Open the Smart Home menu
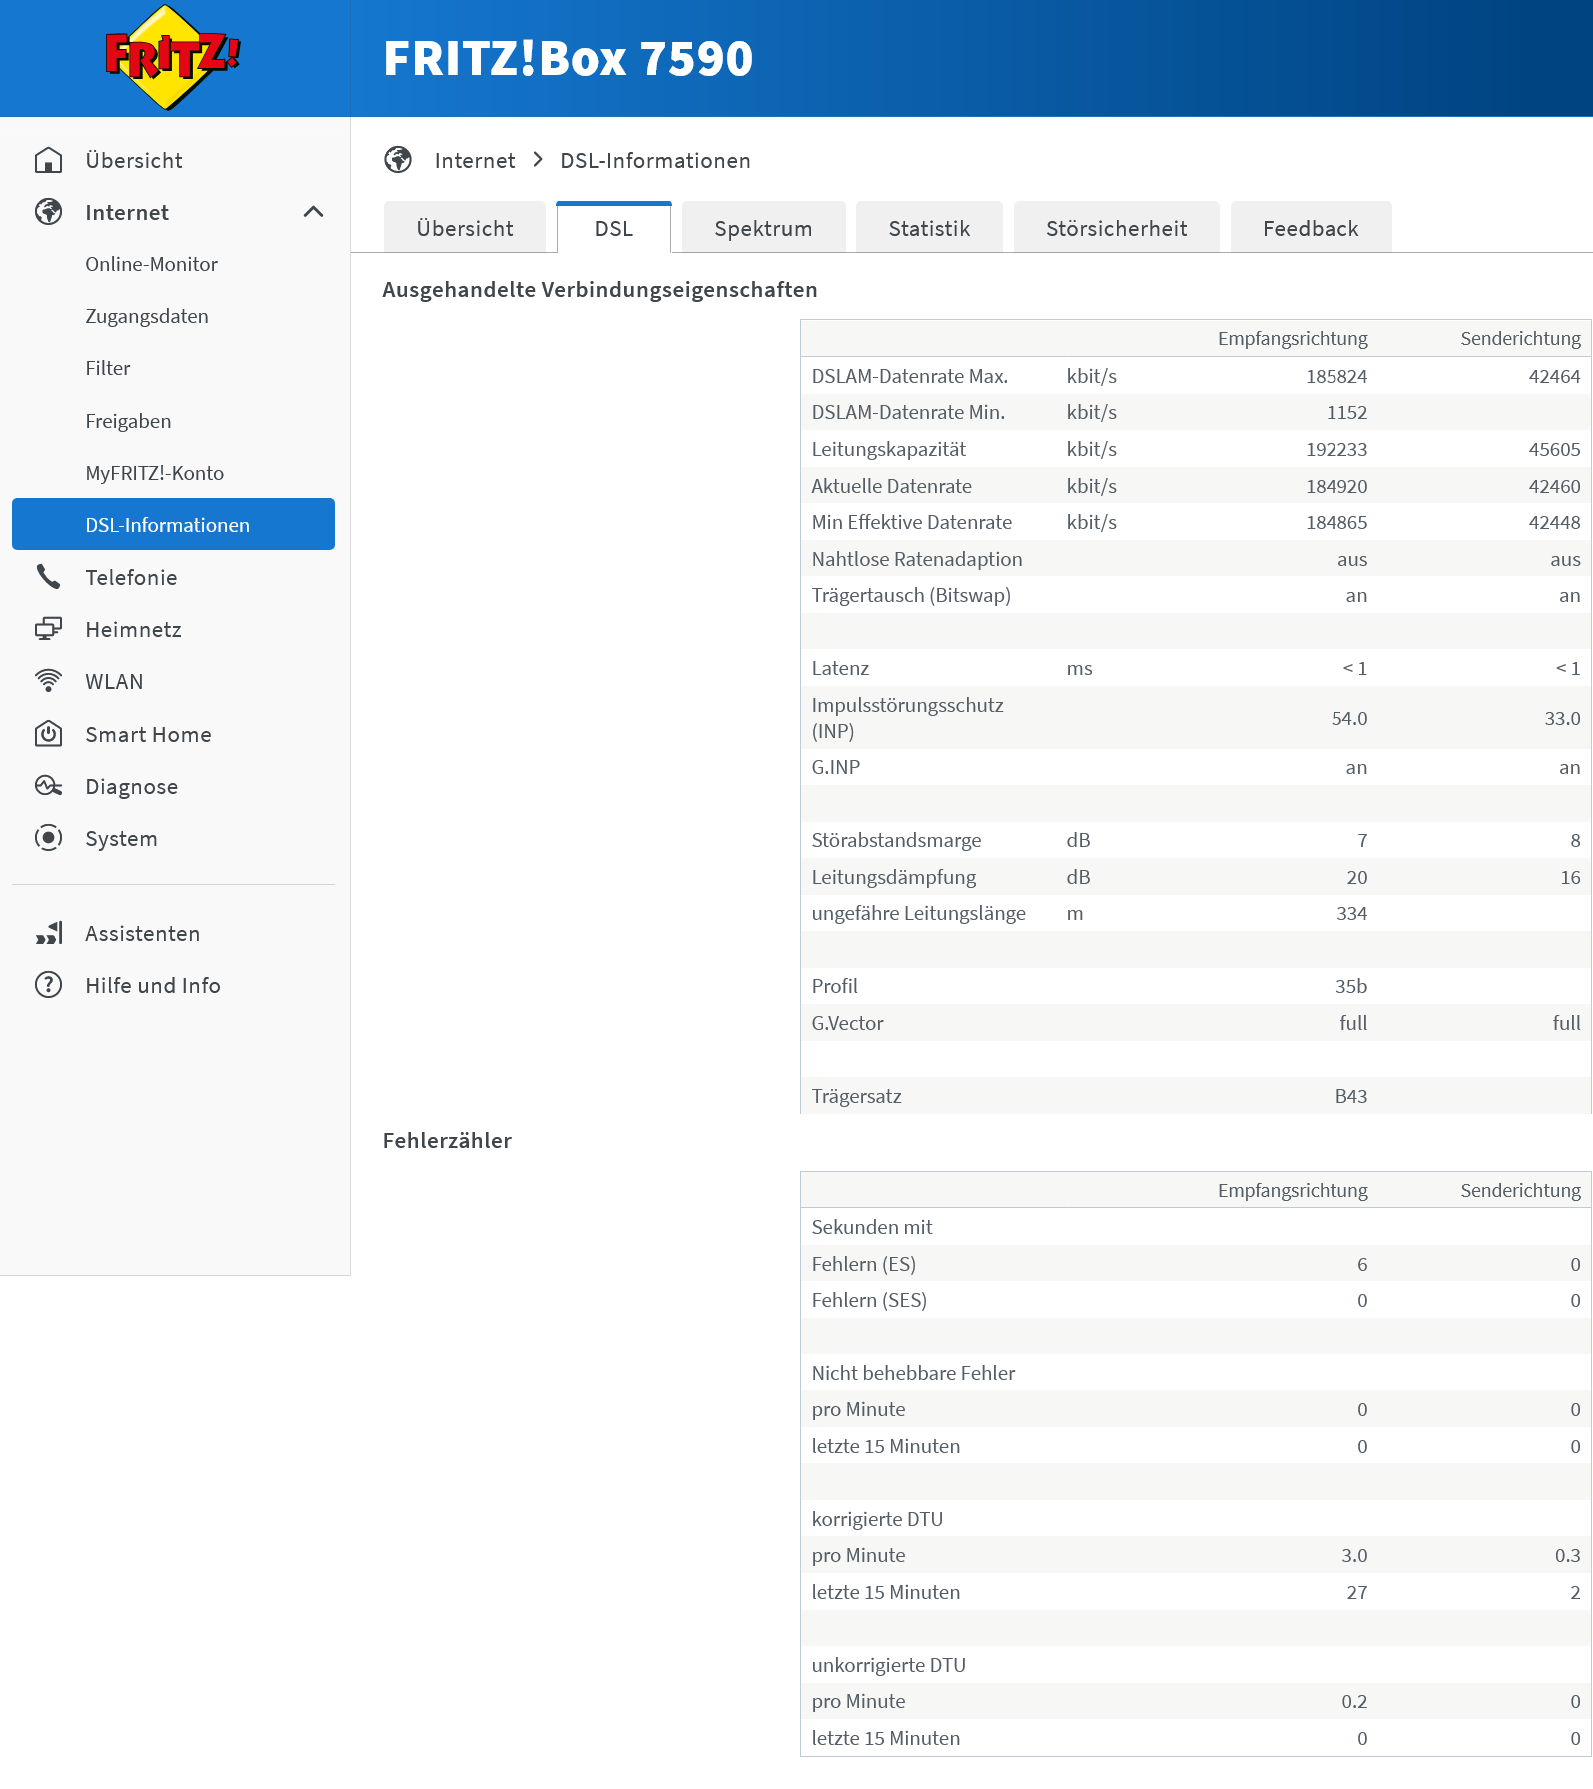 (148, 734)
